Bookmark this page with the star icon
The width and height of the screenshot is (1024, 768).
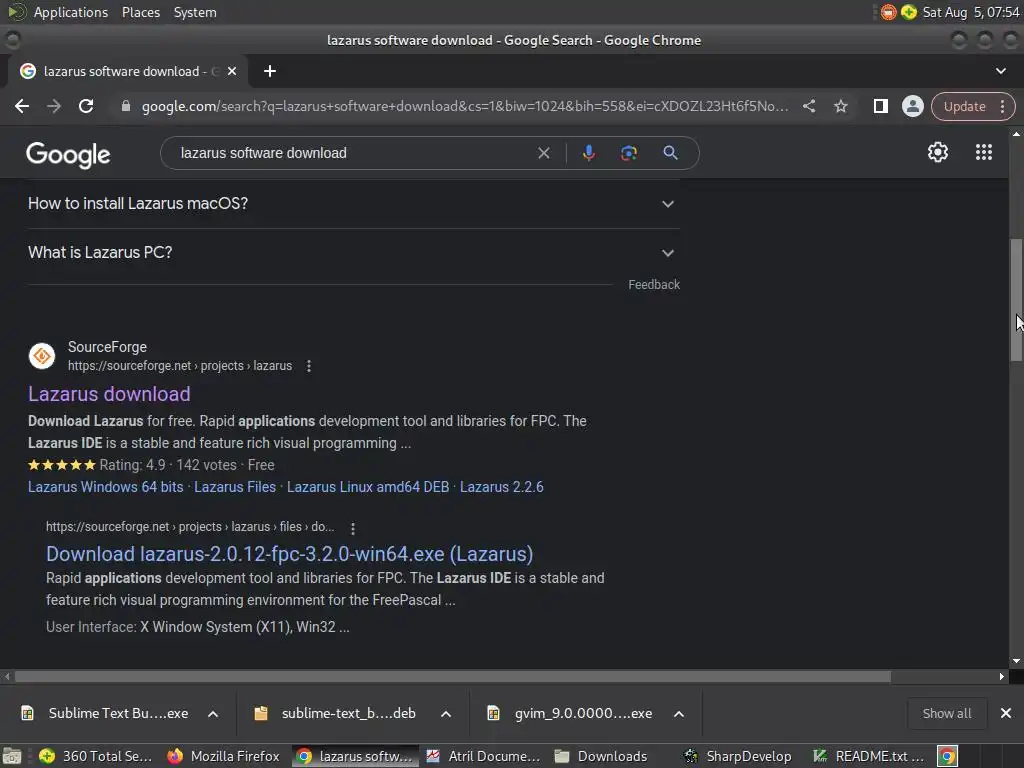coord(840,106)
